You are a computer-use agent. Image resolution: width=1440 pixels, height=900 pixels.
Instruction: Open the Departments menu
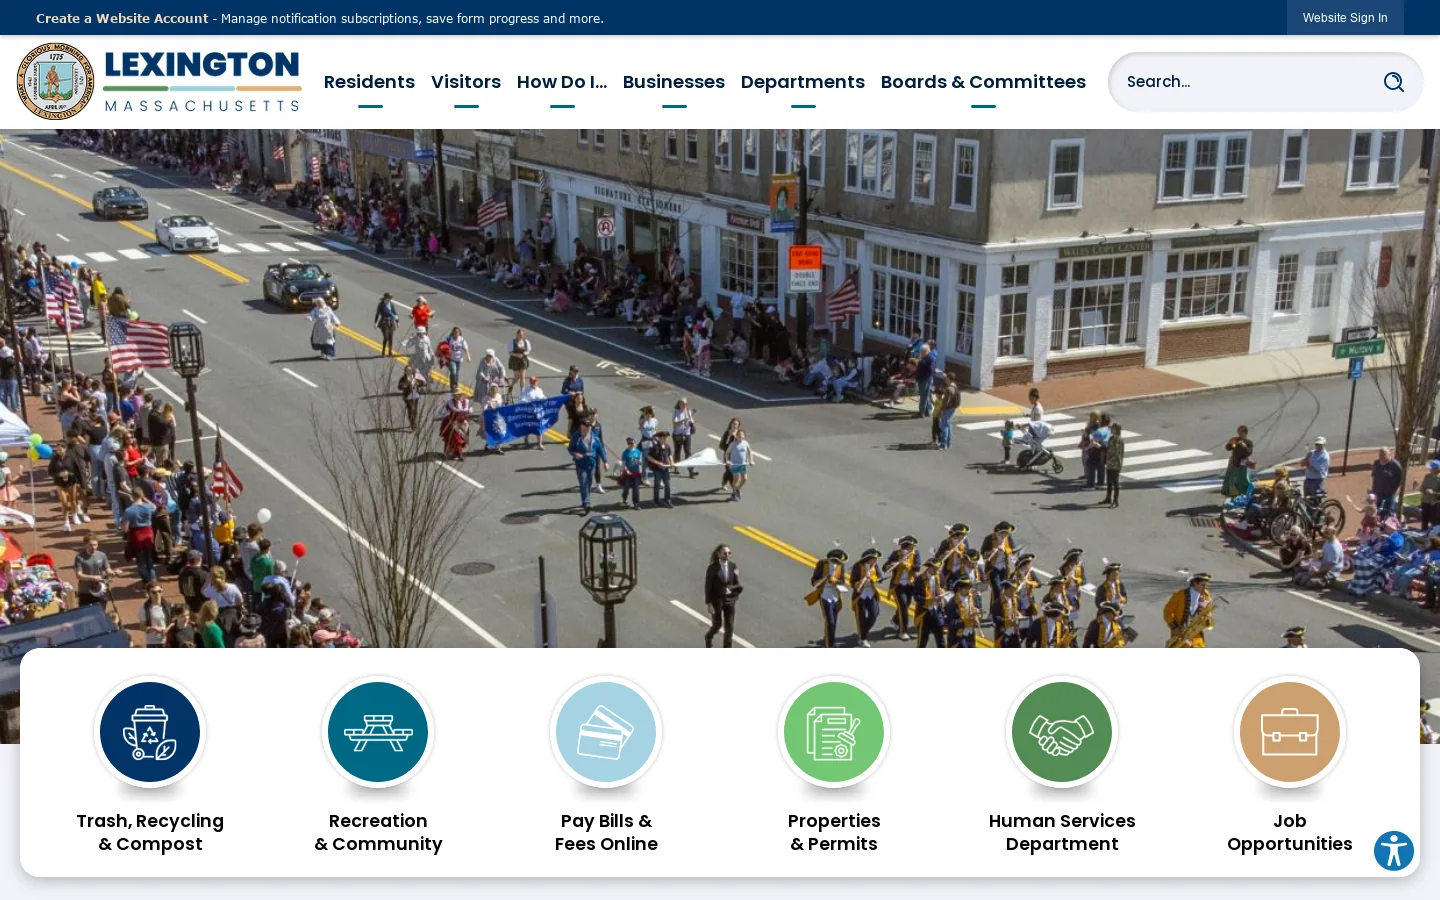pyautogui.click(x=803, y=82)
